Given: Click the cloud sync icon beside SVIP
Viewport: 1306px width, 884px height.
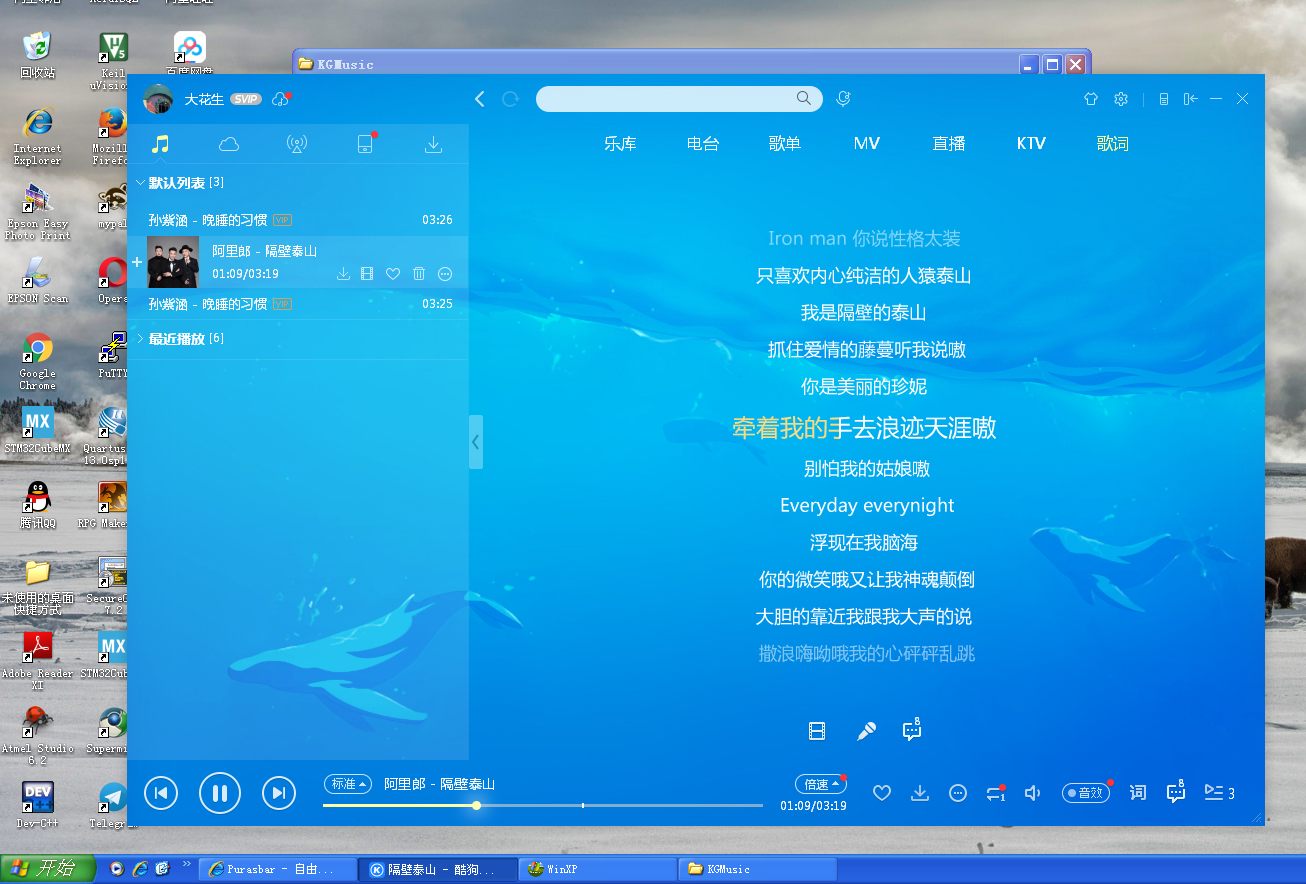Looking at the screenshot, I should [x=281, y=99].
